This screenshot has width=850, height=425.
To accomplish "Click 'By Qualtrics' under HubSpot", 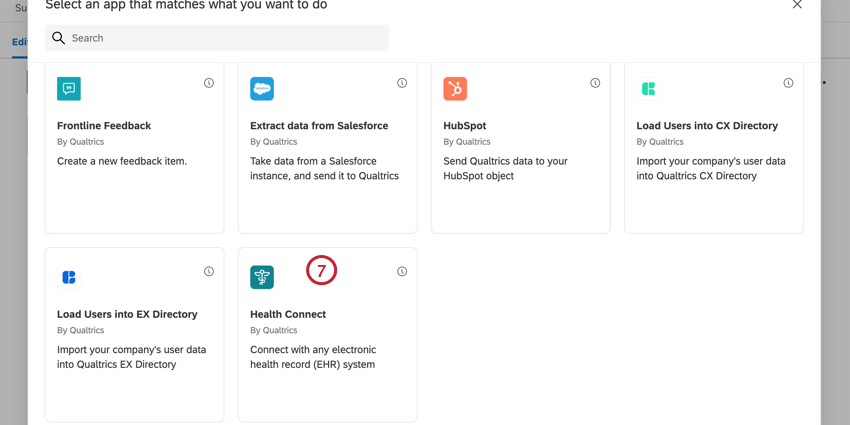I will coord(467,141).
